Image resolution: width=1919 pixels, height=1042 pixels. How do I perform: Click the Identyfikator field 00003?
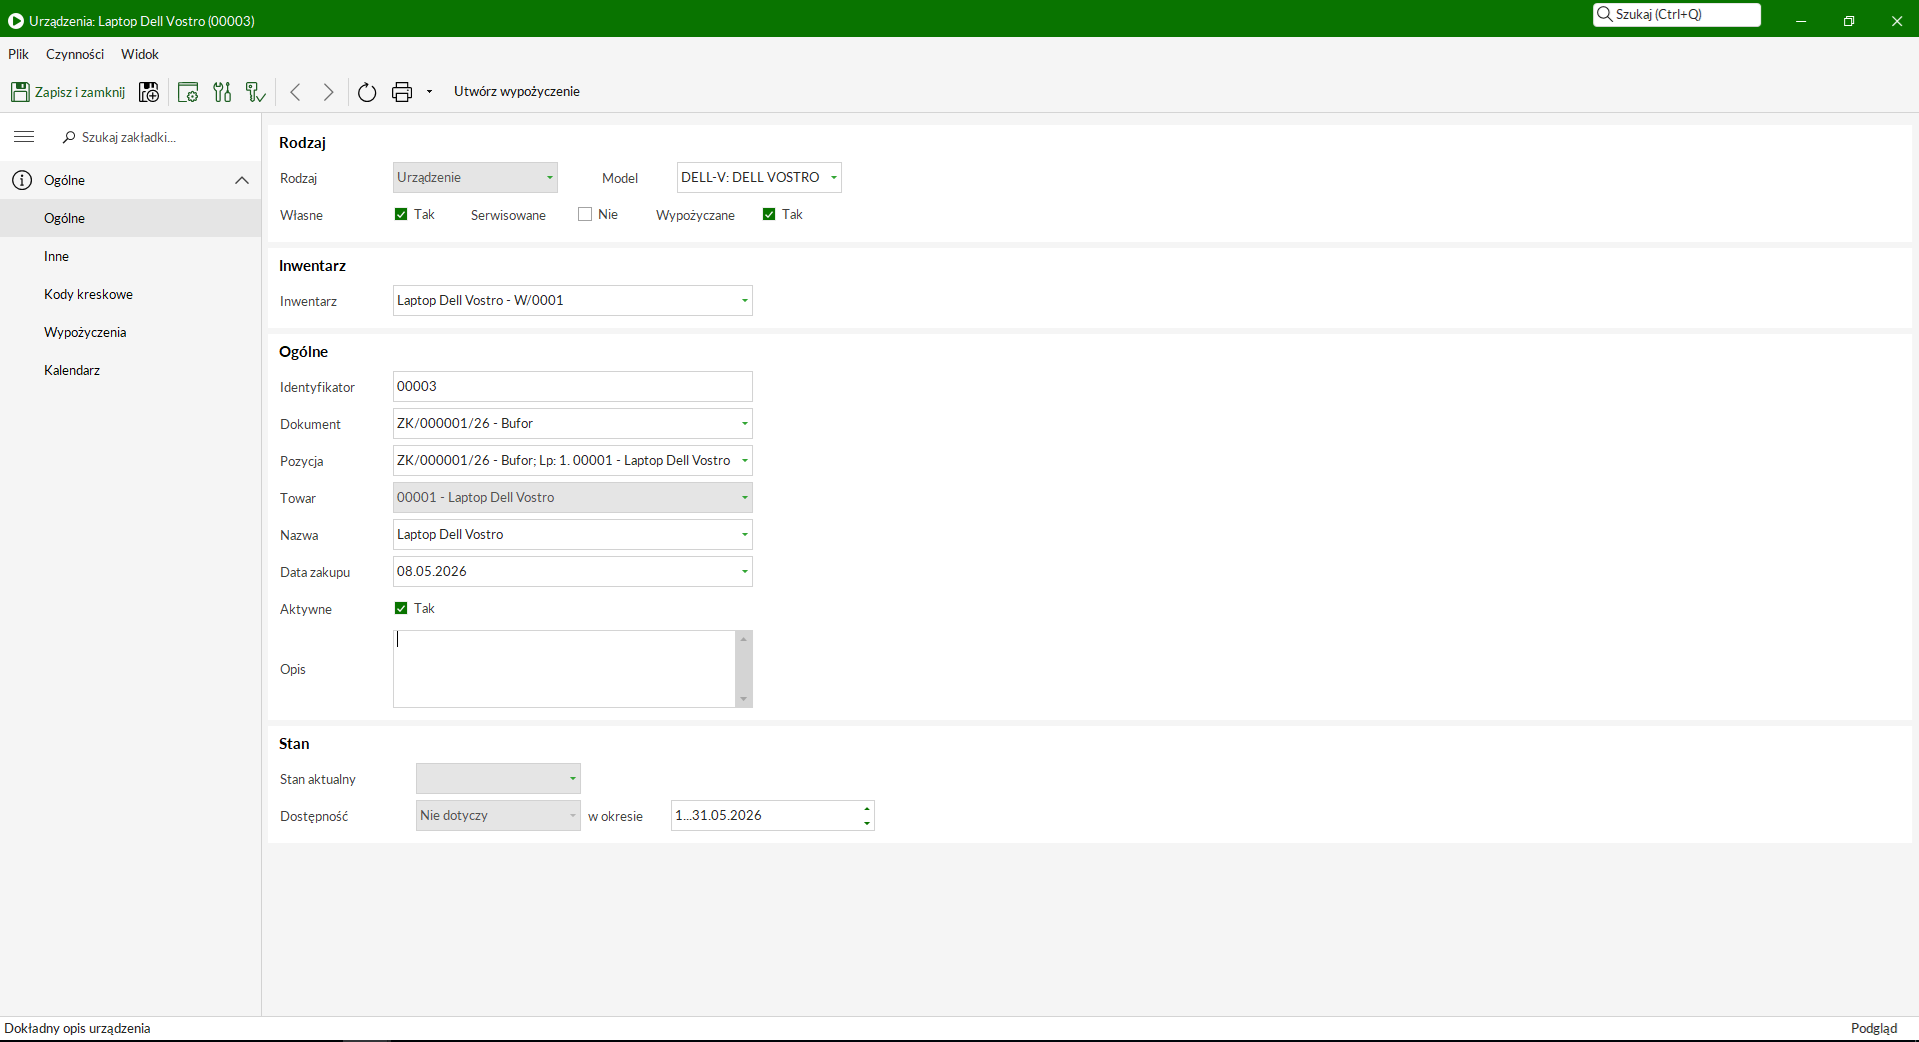click(x=572, y=387)
